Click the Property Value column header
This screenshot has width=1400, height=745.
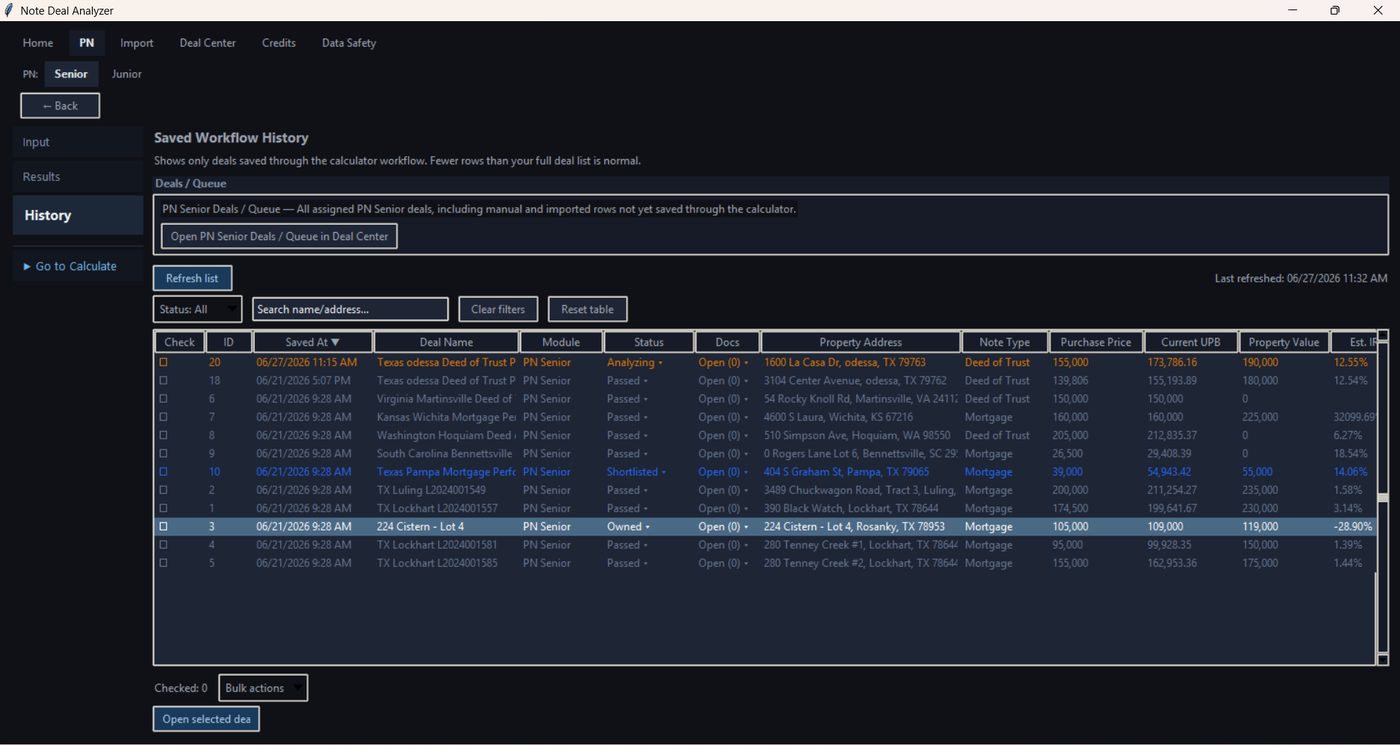coord(1284,342)
